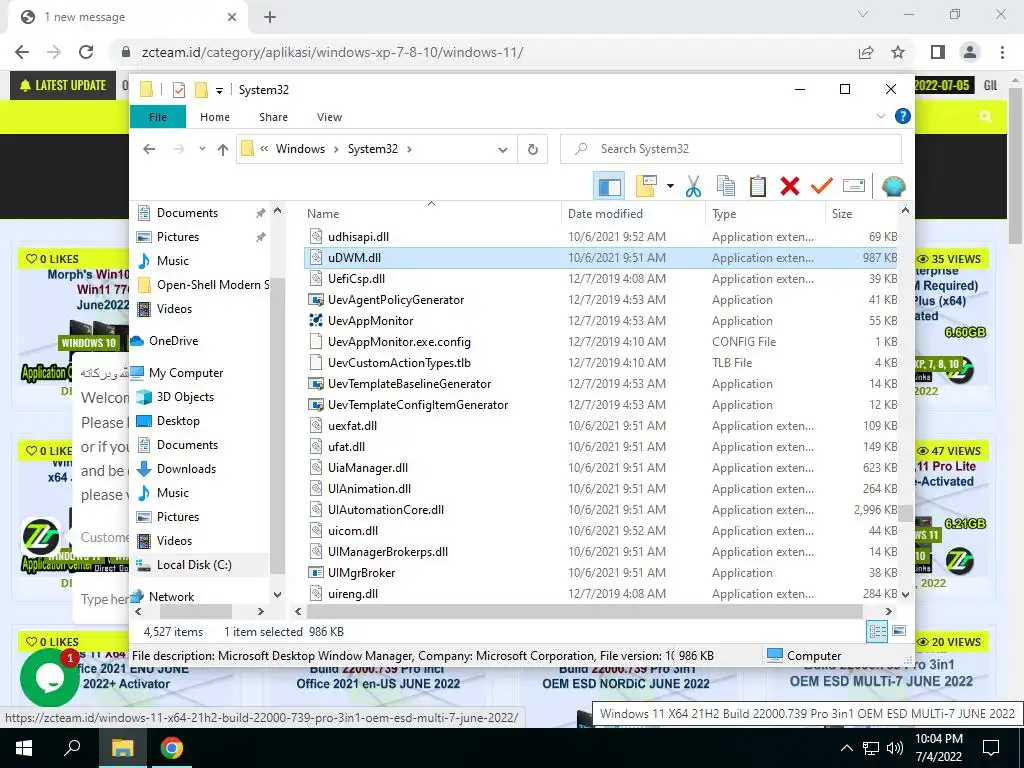The image size is (1024, 768).
Task: Sort files by Type column
Action: [765, 214]
